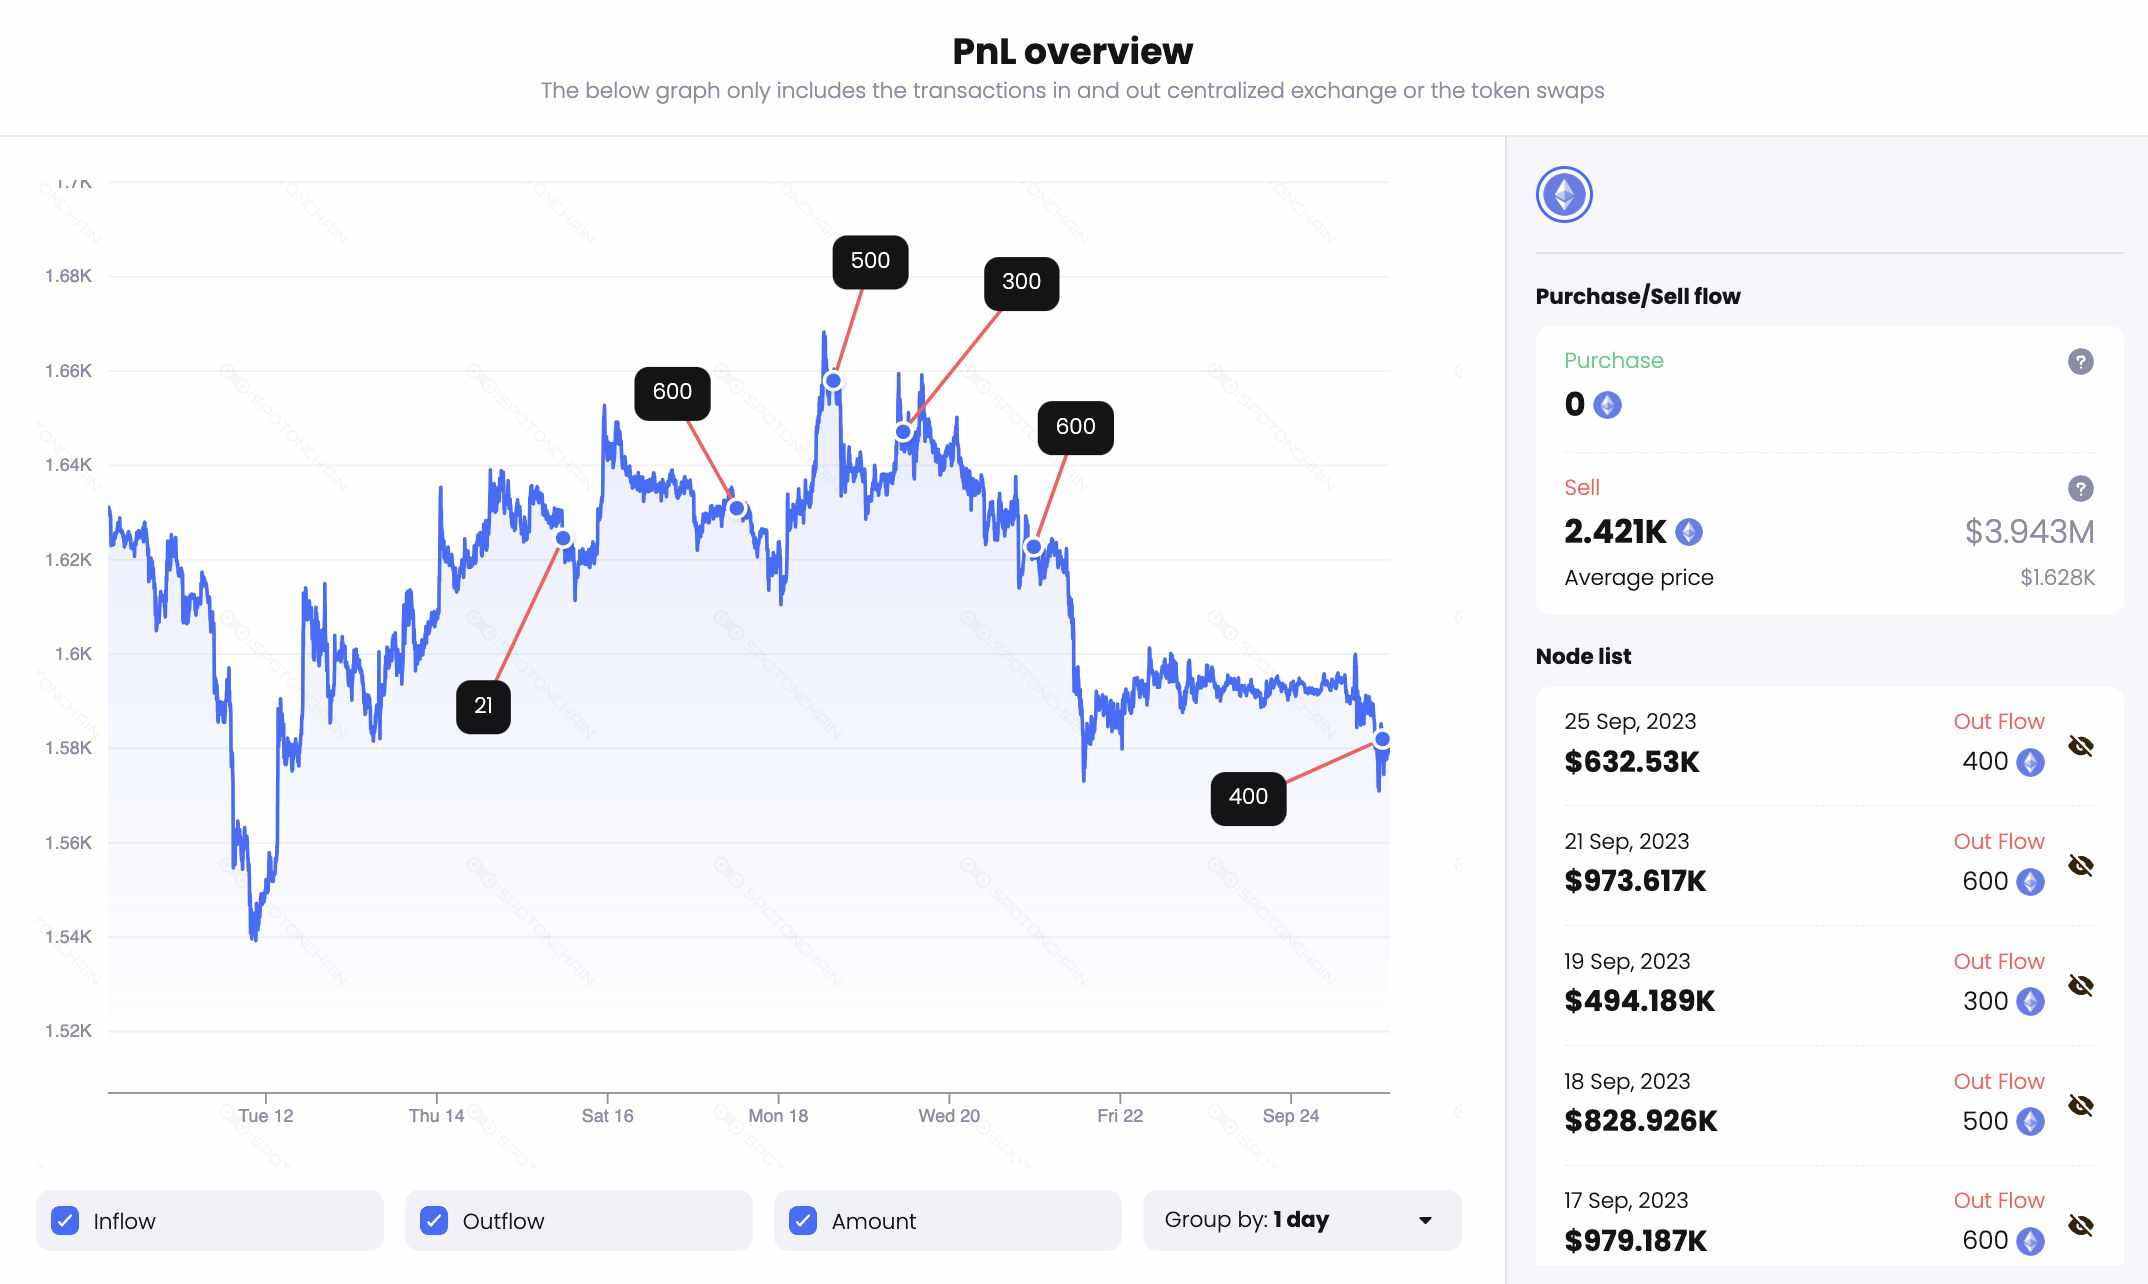This screenshot has height=1284, width=2148.
Task: Toggle eye icon for 18 Sep, 2023 node
Action: pos(2080,1105)
